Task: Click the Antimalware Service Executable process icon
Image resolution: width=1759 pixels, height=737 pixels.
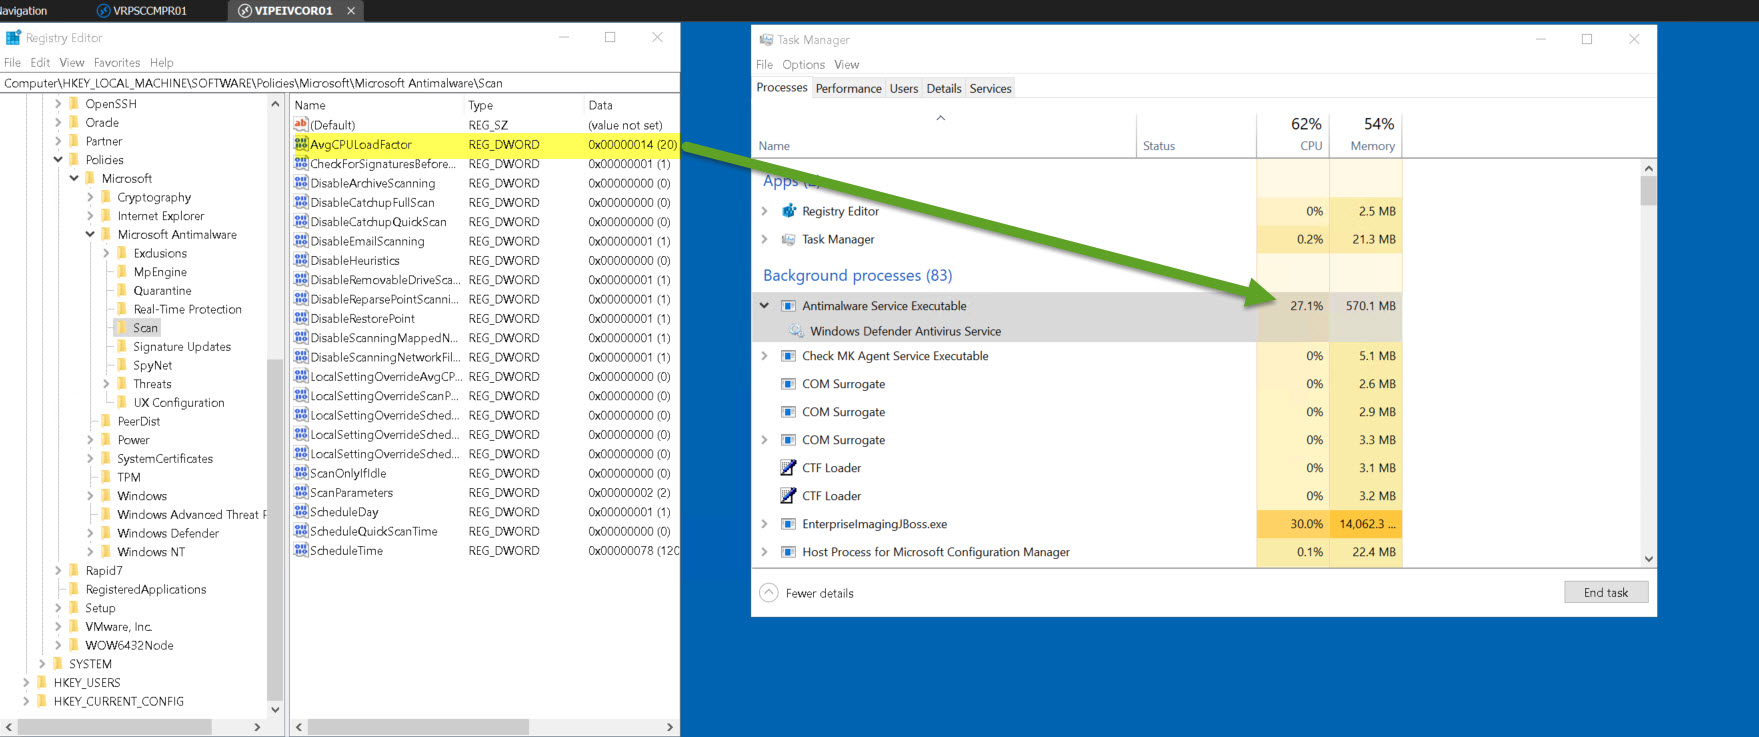Action: point(788,306)
